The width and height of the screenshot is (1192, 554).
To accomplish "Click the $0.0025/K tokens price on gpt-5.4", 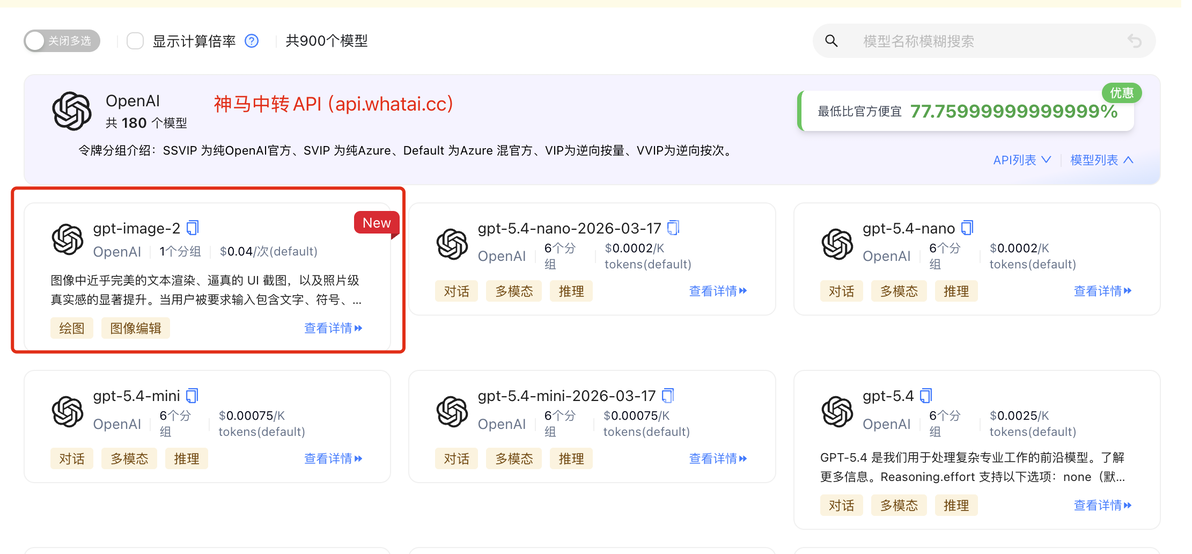I will (1032, 424).
